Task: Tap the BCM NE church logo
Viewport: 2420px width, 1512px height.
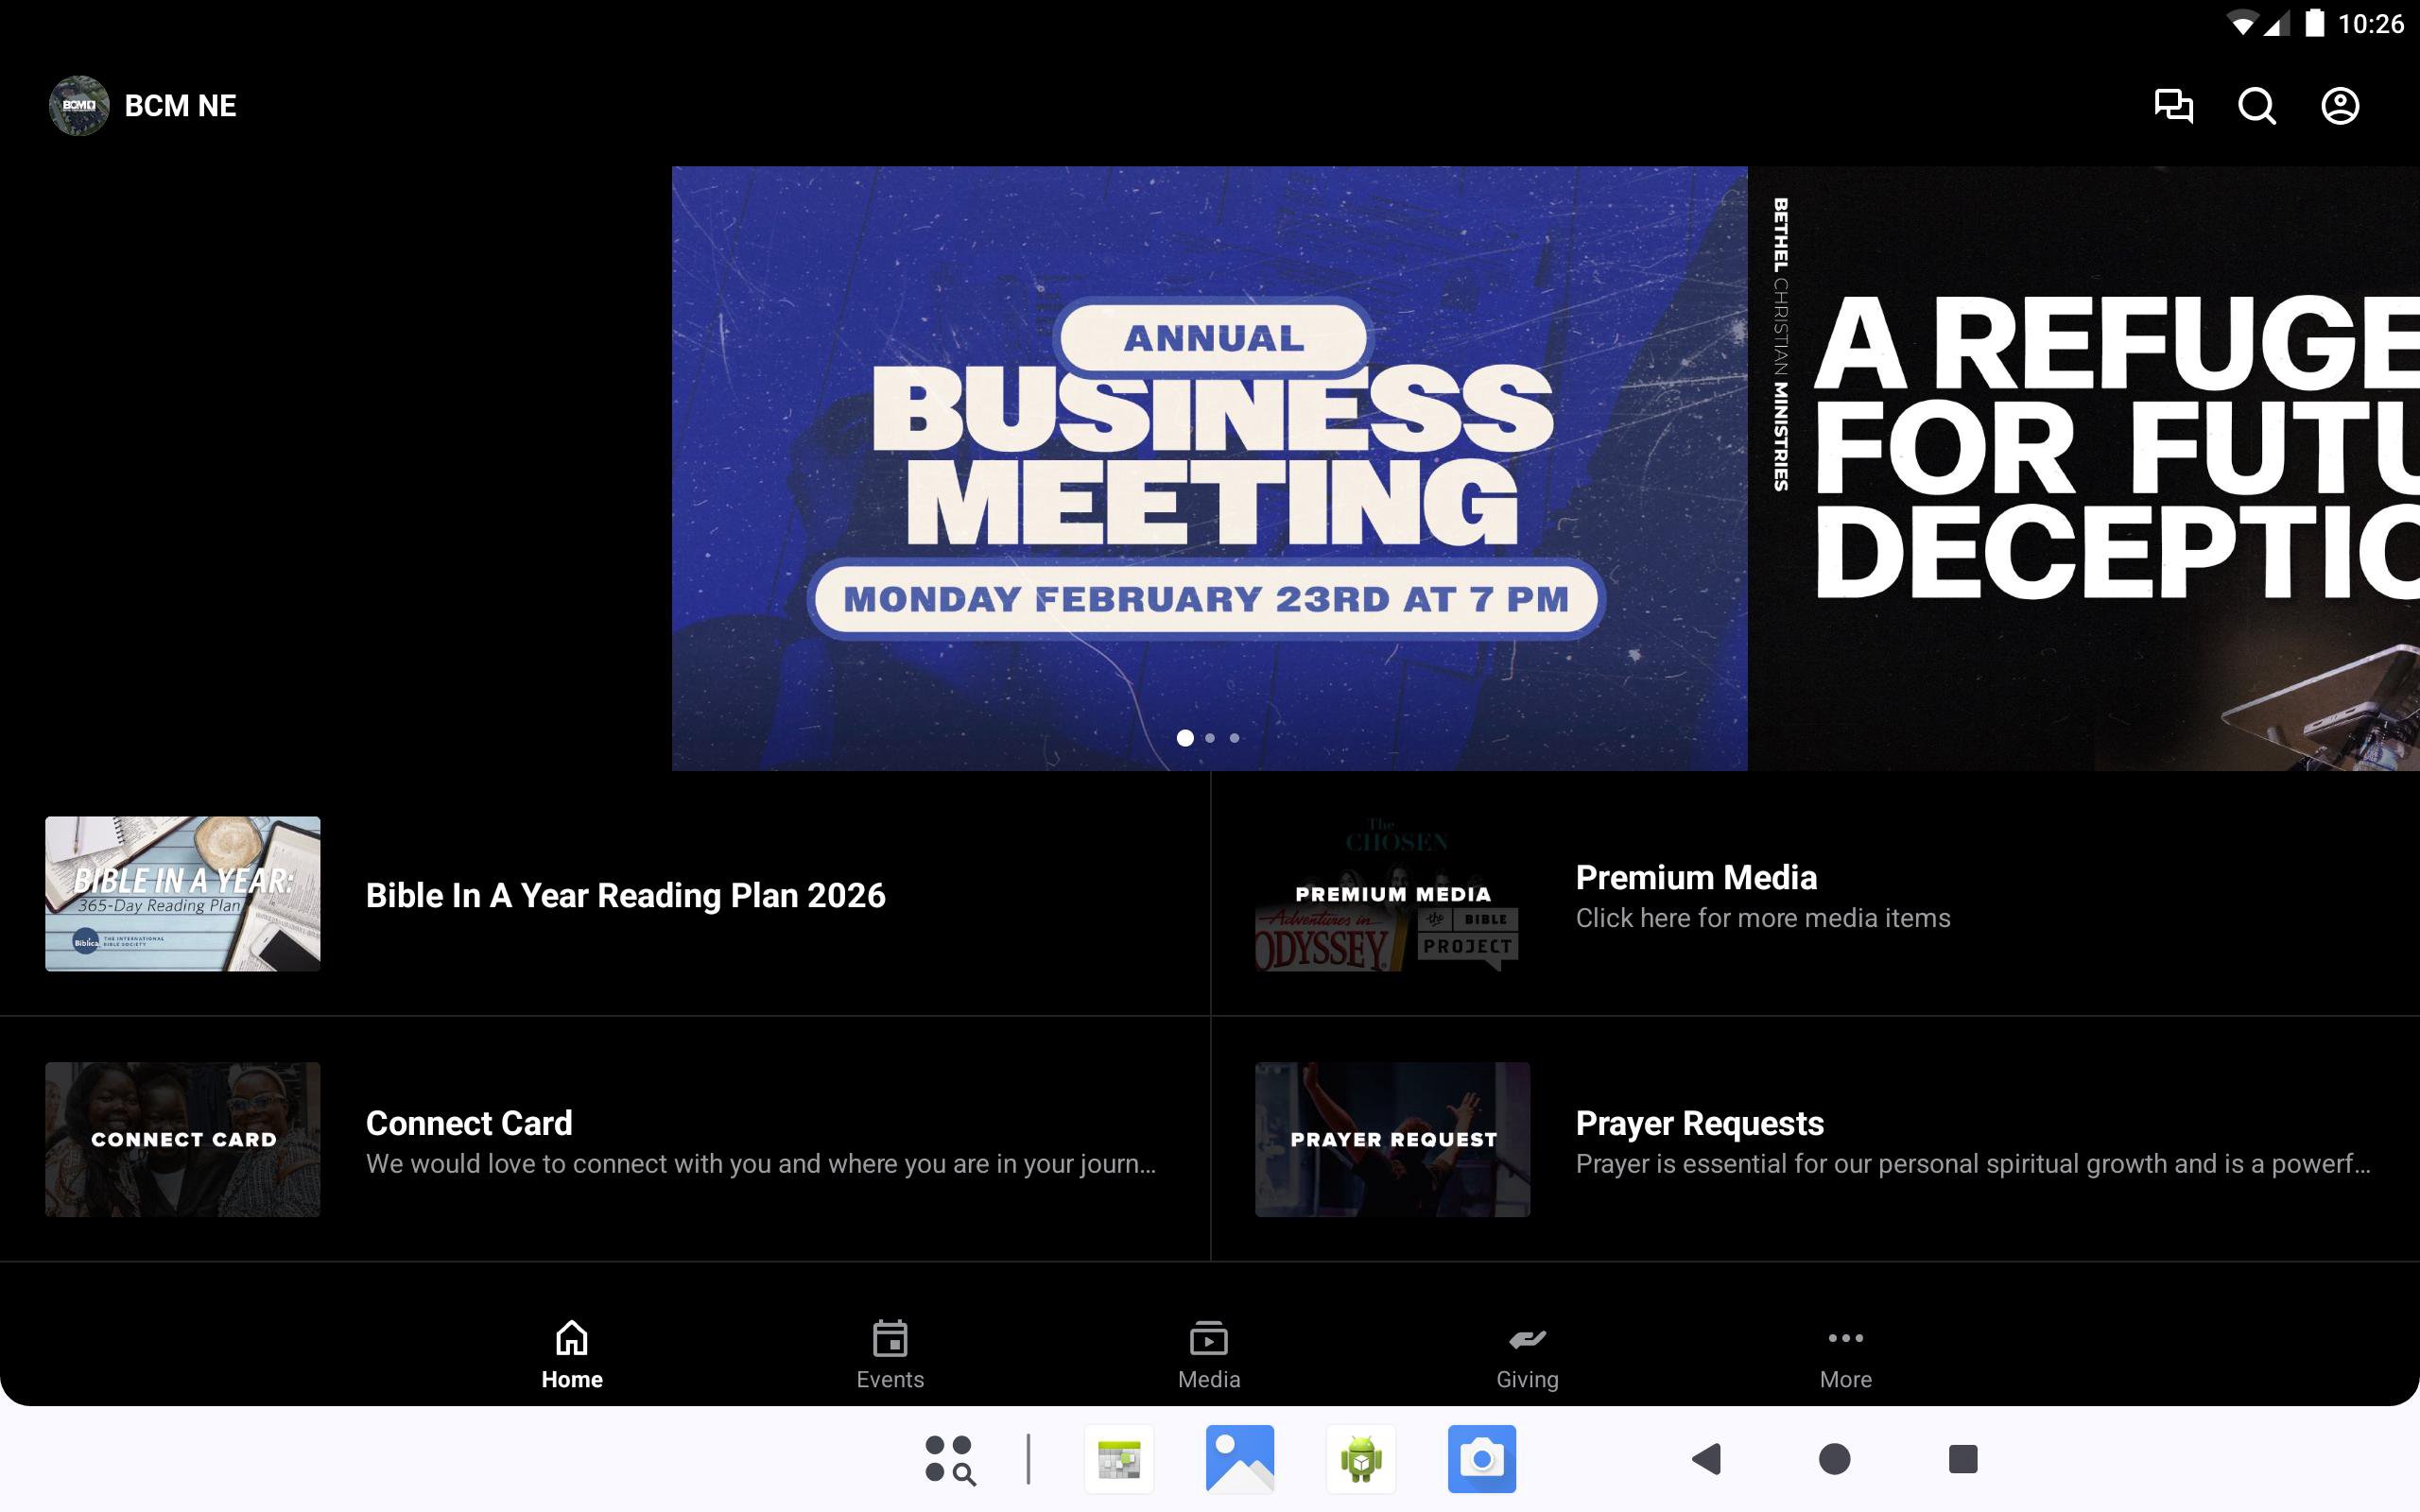Action: click(79, 105)
